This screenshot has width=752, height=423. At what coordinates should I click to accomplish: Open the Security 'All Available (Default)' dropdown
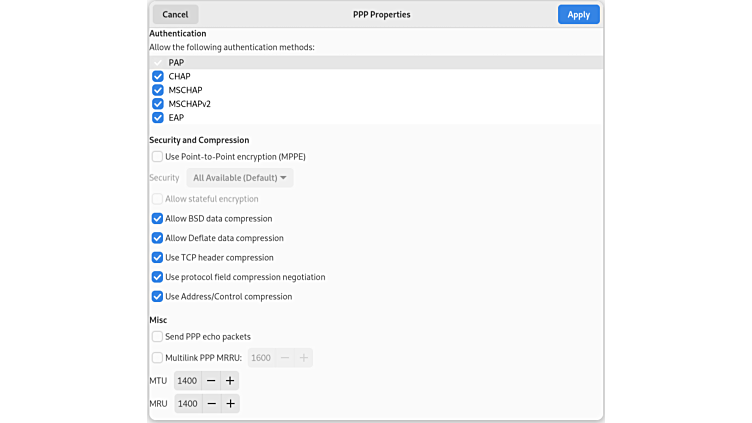[240, 178]
